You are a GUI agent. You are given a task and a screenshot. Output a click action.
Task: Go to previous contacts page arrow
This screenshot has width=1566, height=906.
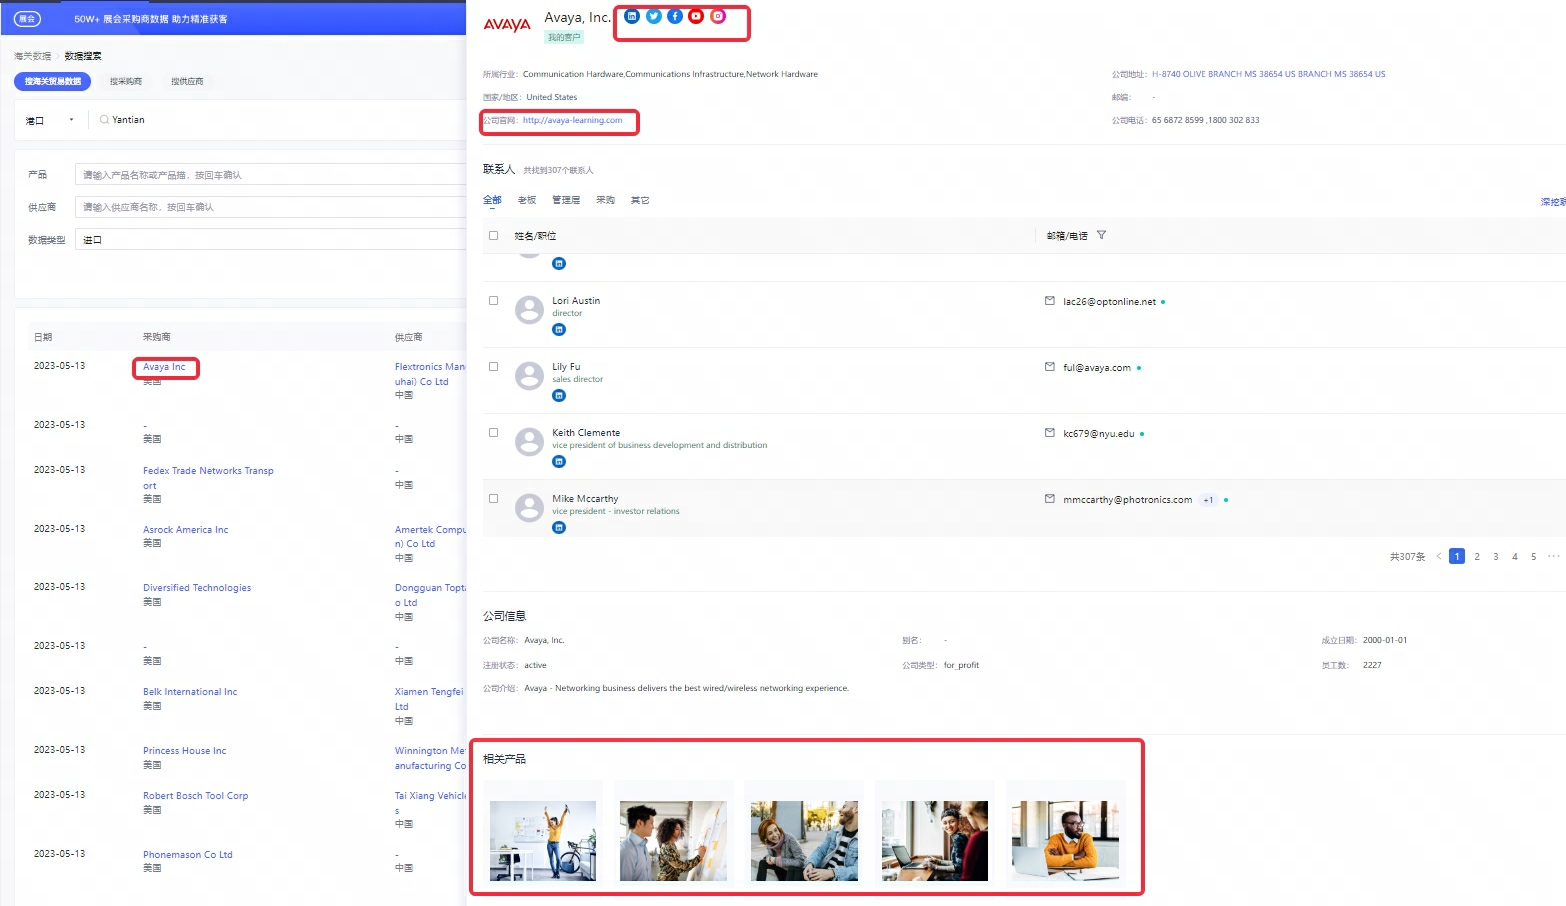1439,556
